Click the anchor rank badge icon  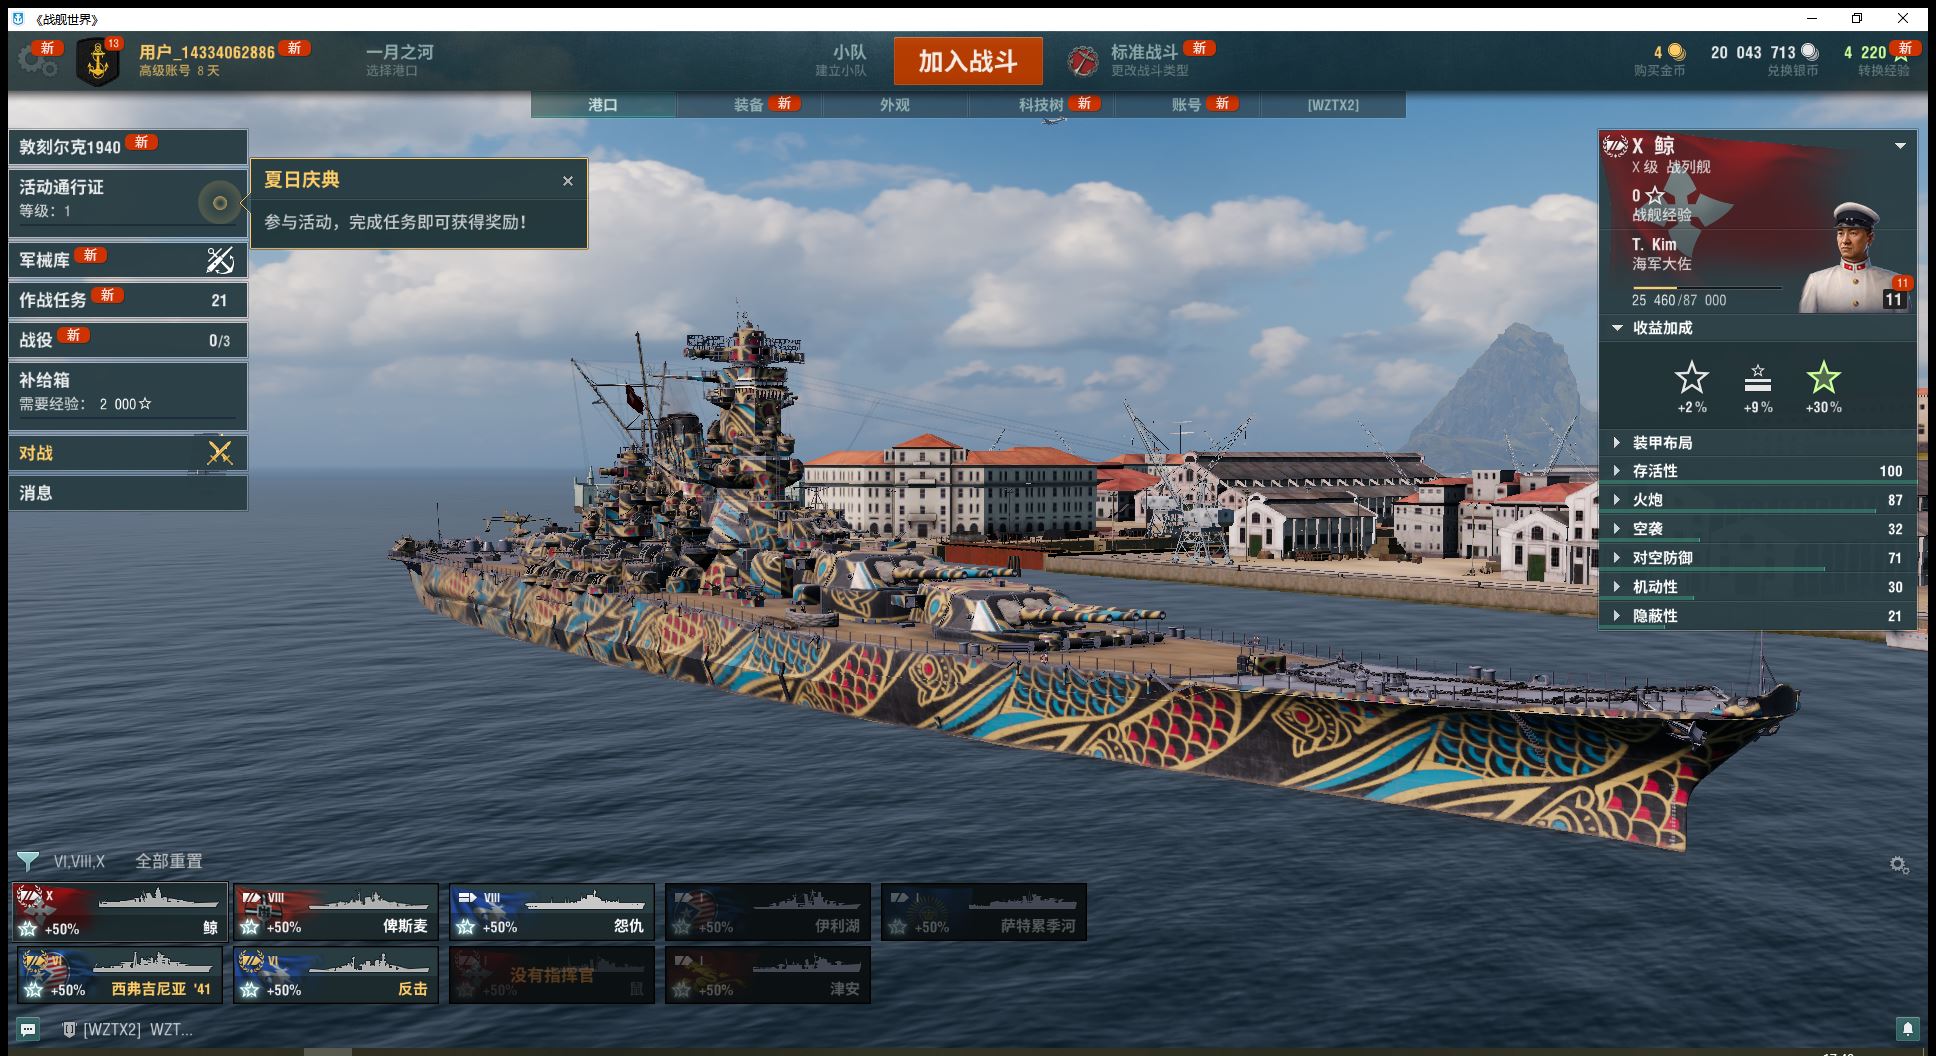[x=98, y=62]
